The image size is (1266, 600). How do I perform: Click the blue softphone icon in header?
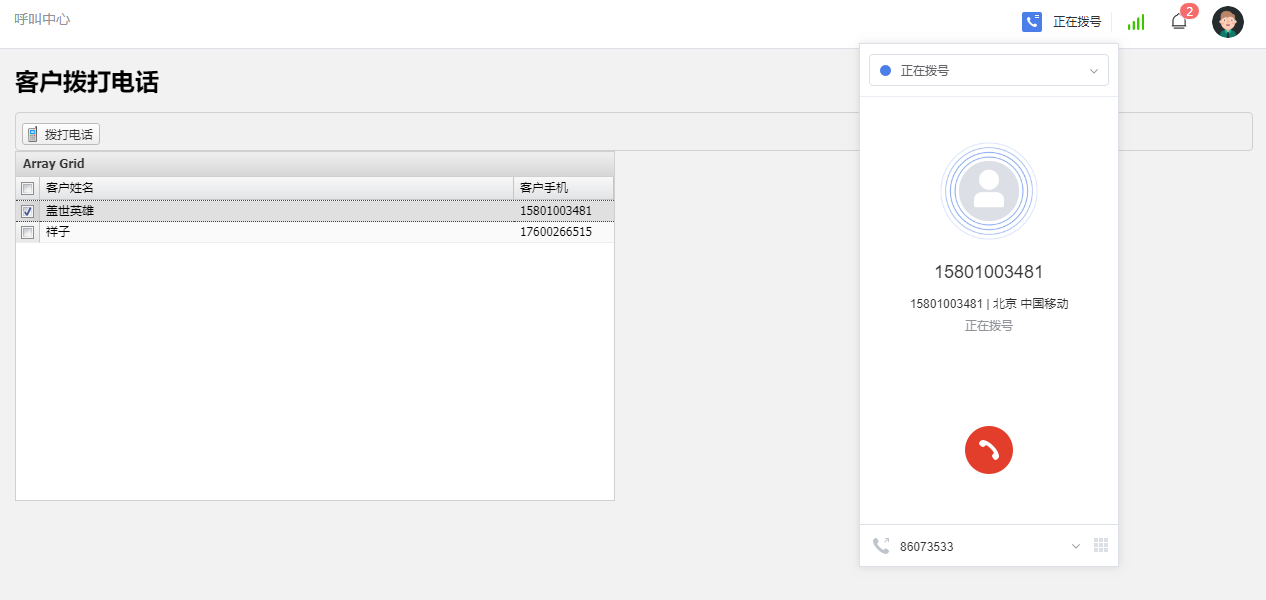click(x=1031, y=22)
